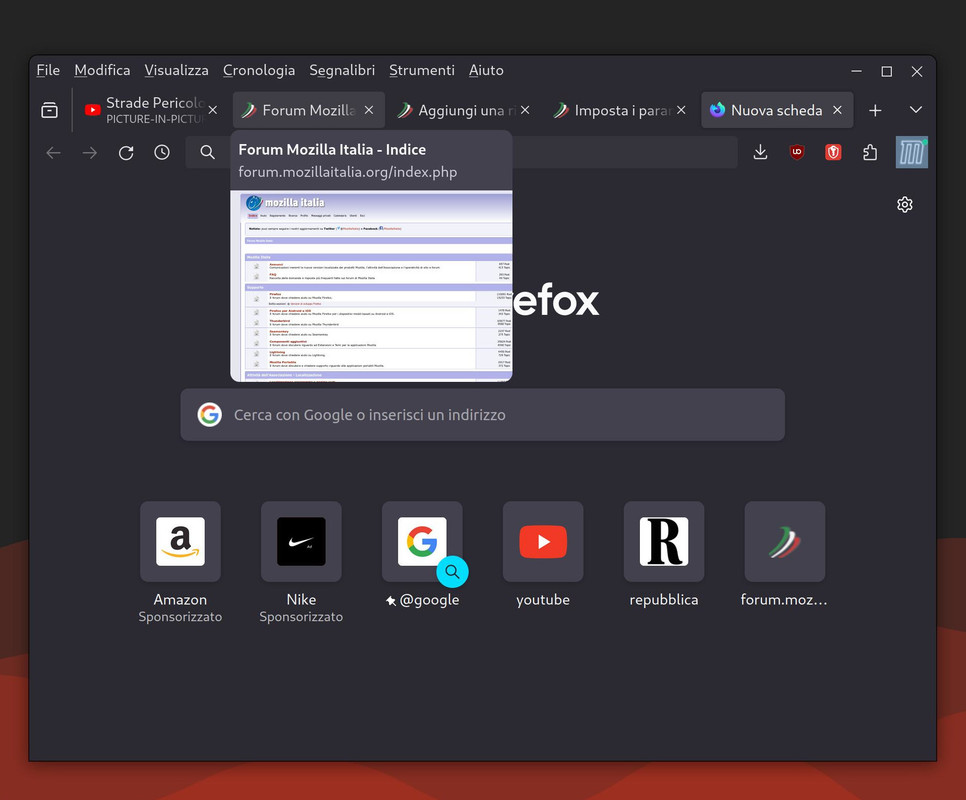Viewport: 966px width, 800px height.
Task: Open Firefox View tab overview icon
Action: pos(49,110)
